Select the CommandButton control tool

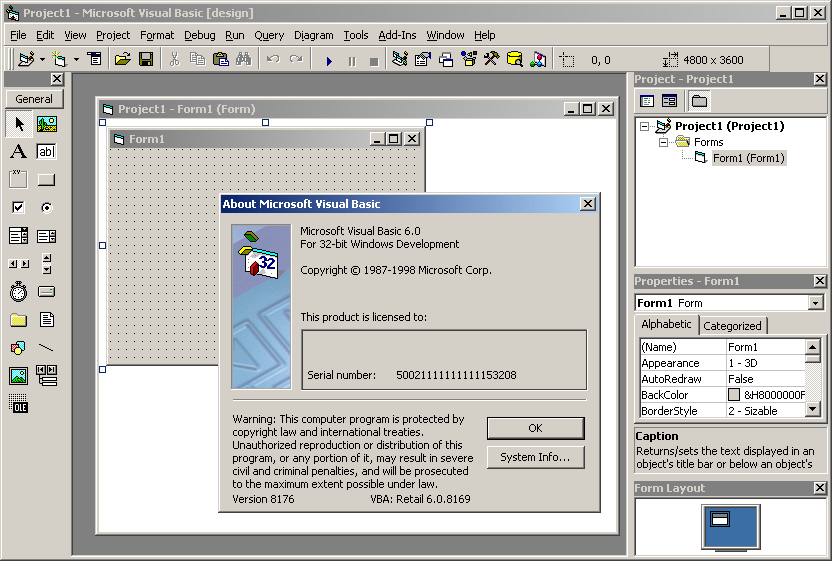pyautogui.click(x=47, y=179)
